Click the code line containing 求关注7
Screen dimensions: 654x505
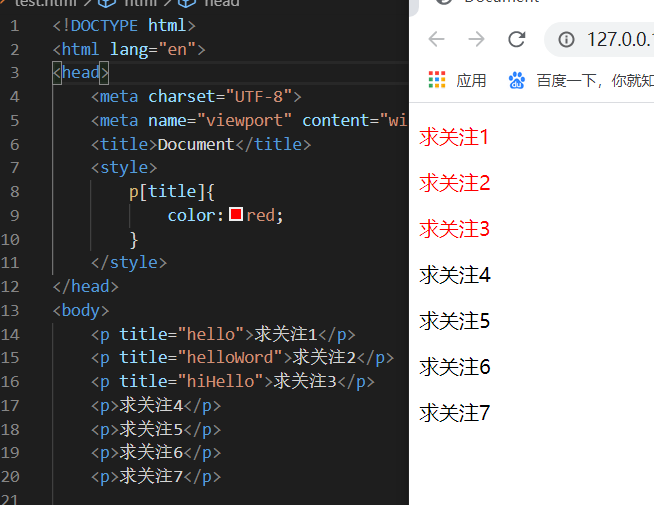click(156, 476)
